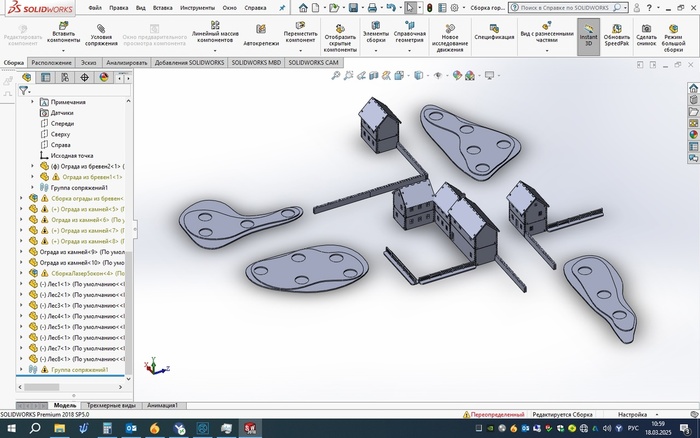Click the Анимация1 bottom tab

pyautogui.click(x=162, y=405)
